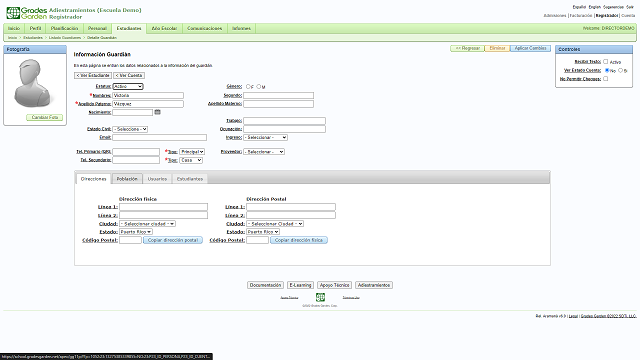The image size is (640, 360).
Task: Click the Salir logout link
Action: click(x=630, y=7)
